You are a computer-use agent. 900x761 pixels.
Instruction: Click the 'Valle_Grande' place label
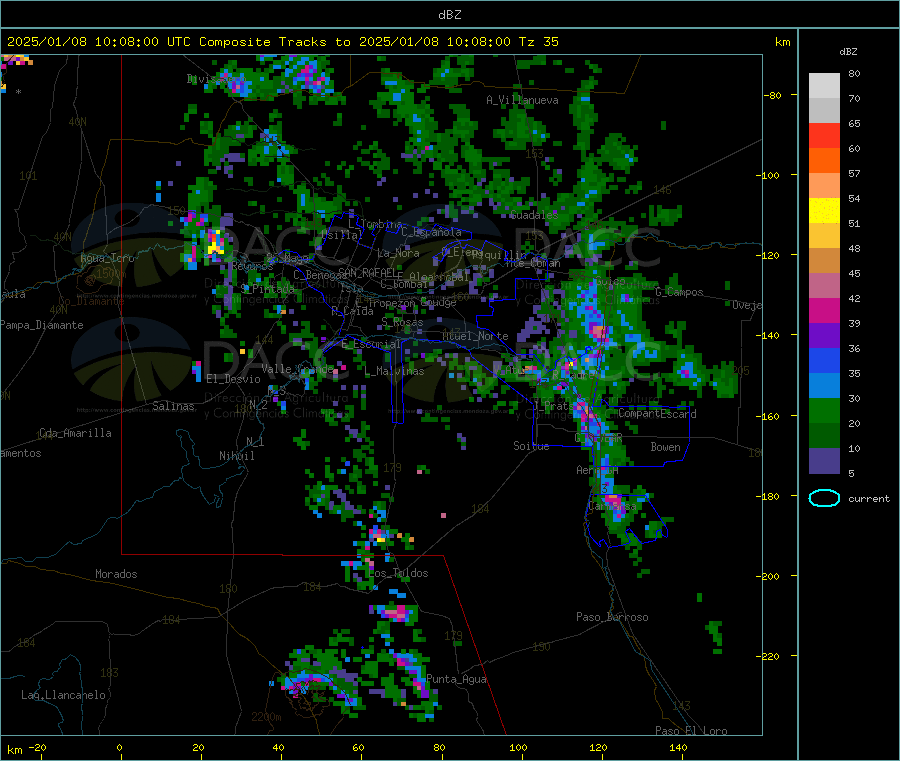(x=297, y=369)
